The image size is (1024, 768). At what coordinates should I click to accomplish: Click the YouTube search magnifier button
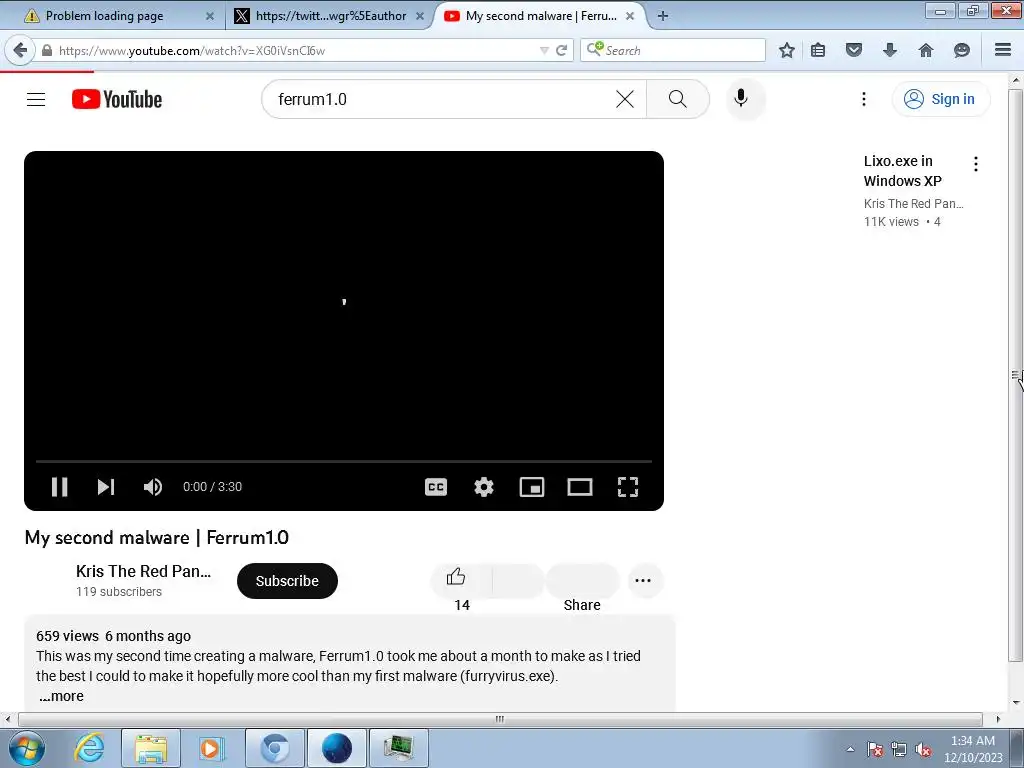click(678, 99)
